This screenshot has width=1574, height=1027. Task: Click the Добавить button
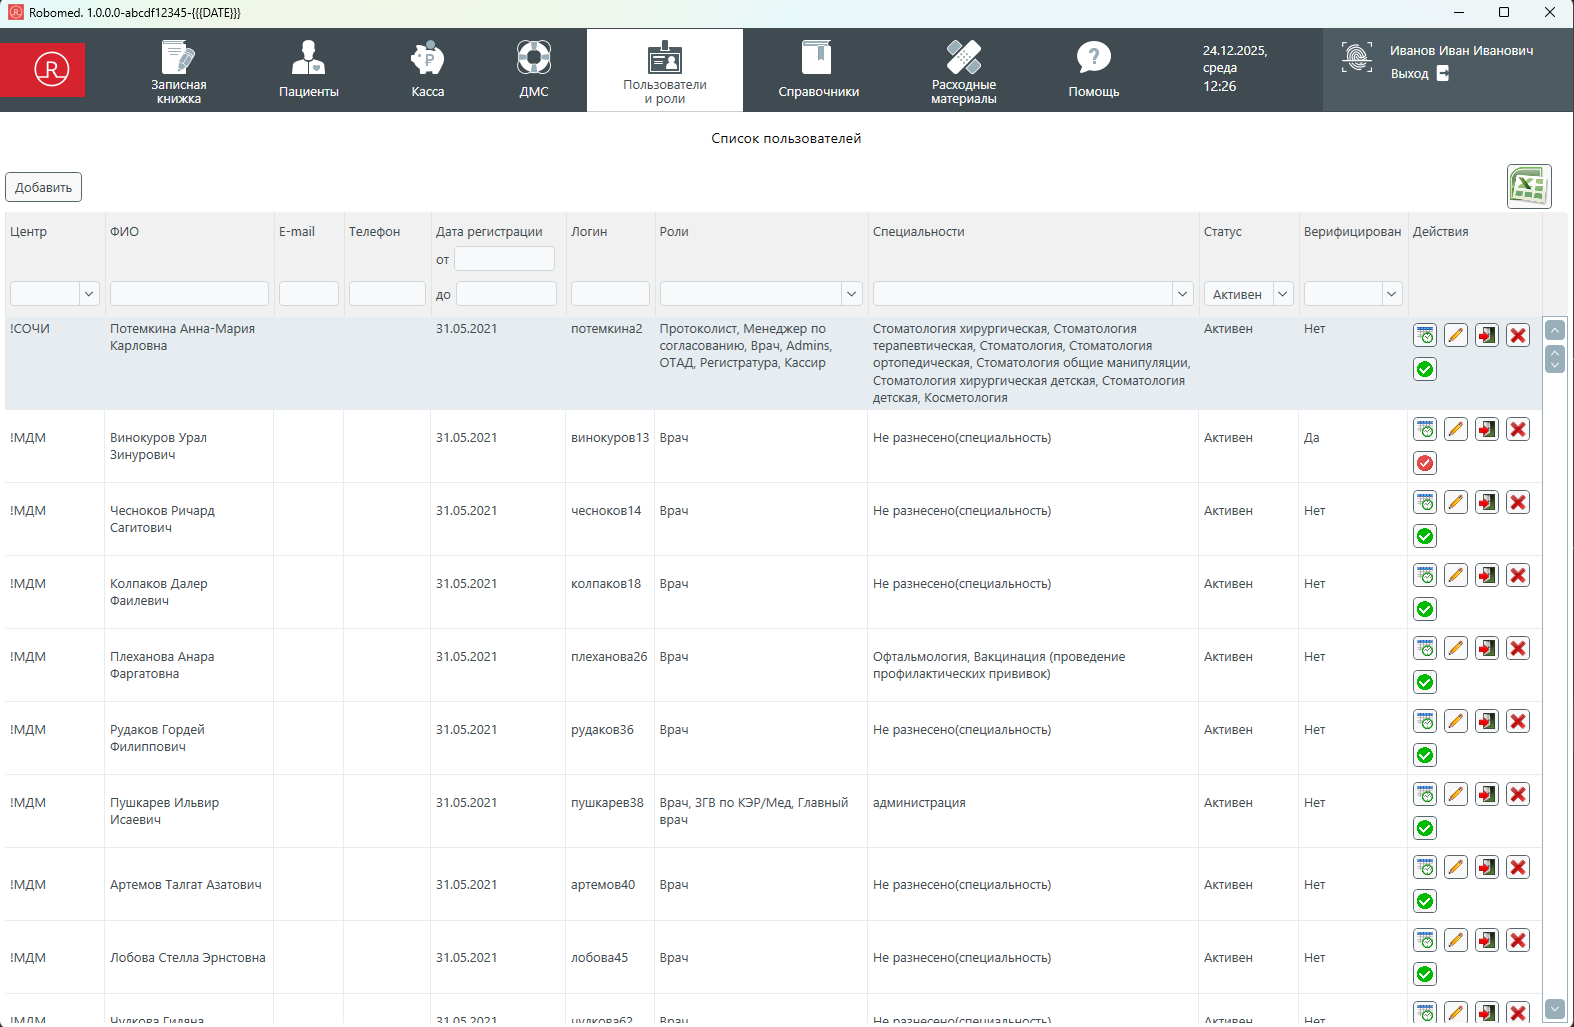click(x=43, y=187)
